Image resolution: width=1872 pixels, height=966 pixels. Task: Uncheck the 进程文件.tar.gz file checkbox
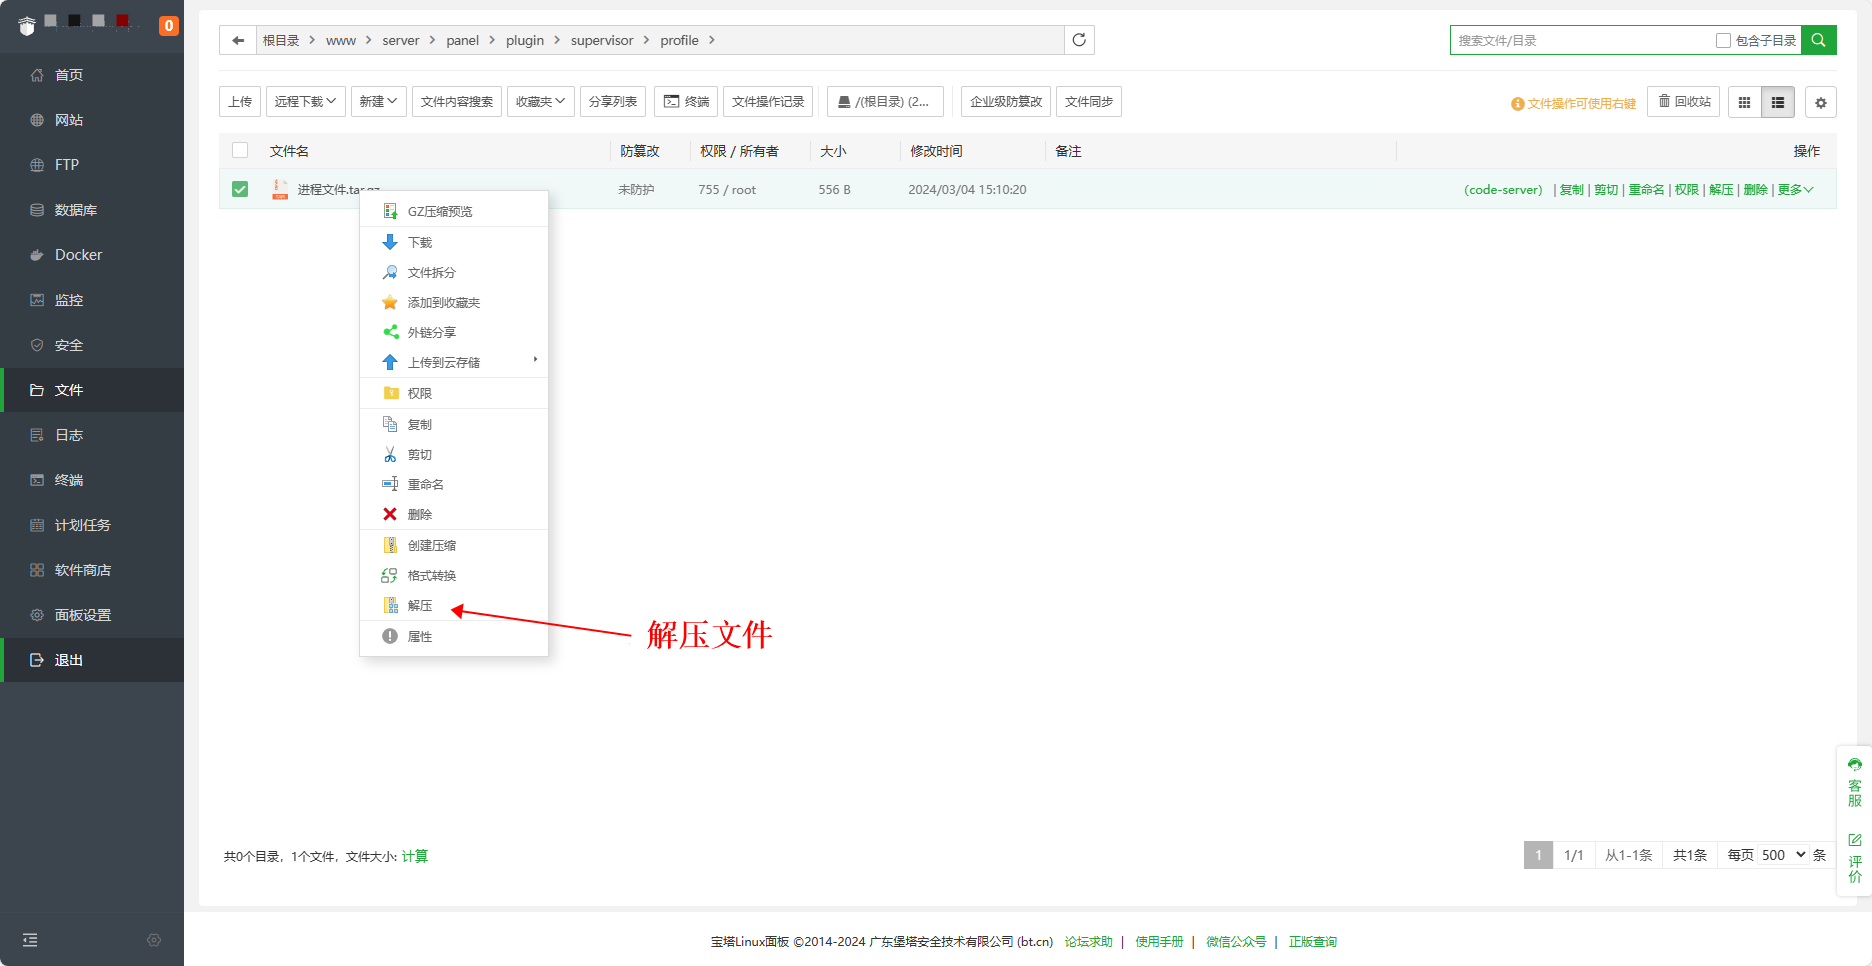pos(240,189)
